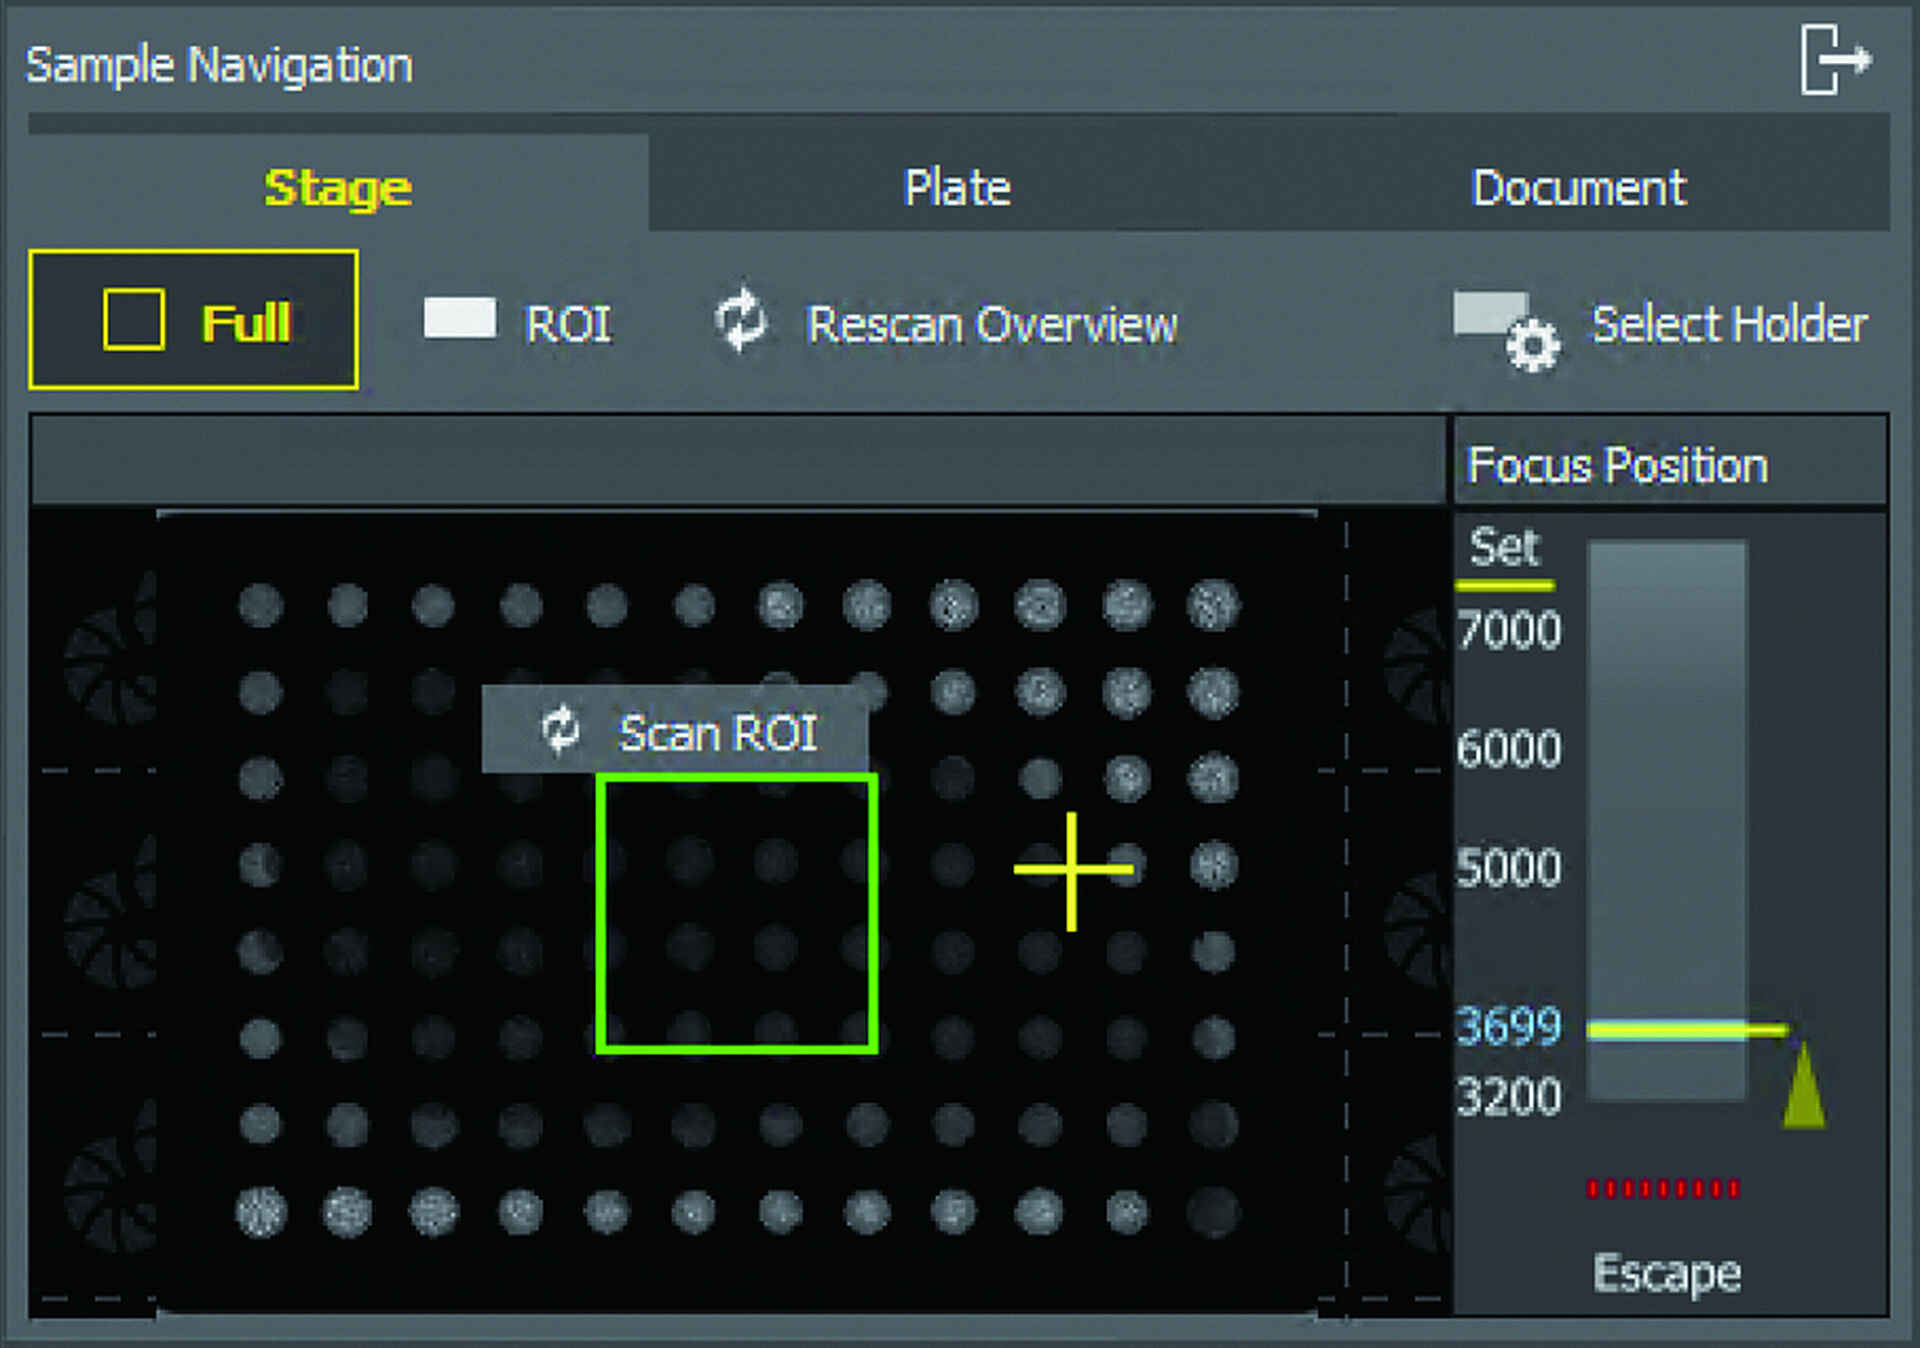1920x1348 pixels.
Task: Click the Scan ROI refresh icon
Action: point(562,730)
